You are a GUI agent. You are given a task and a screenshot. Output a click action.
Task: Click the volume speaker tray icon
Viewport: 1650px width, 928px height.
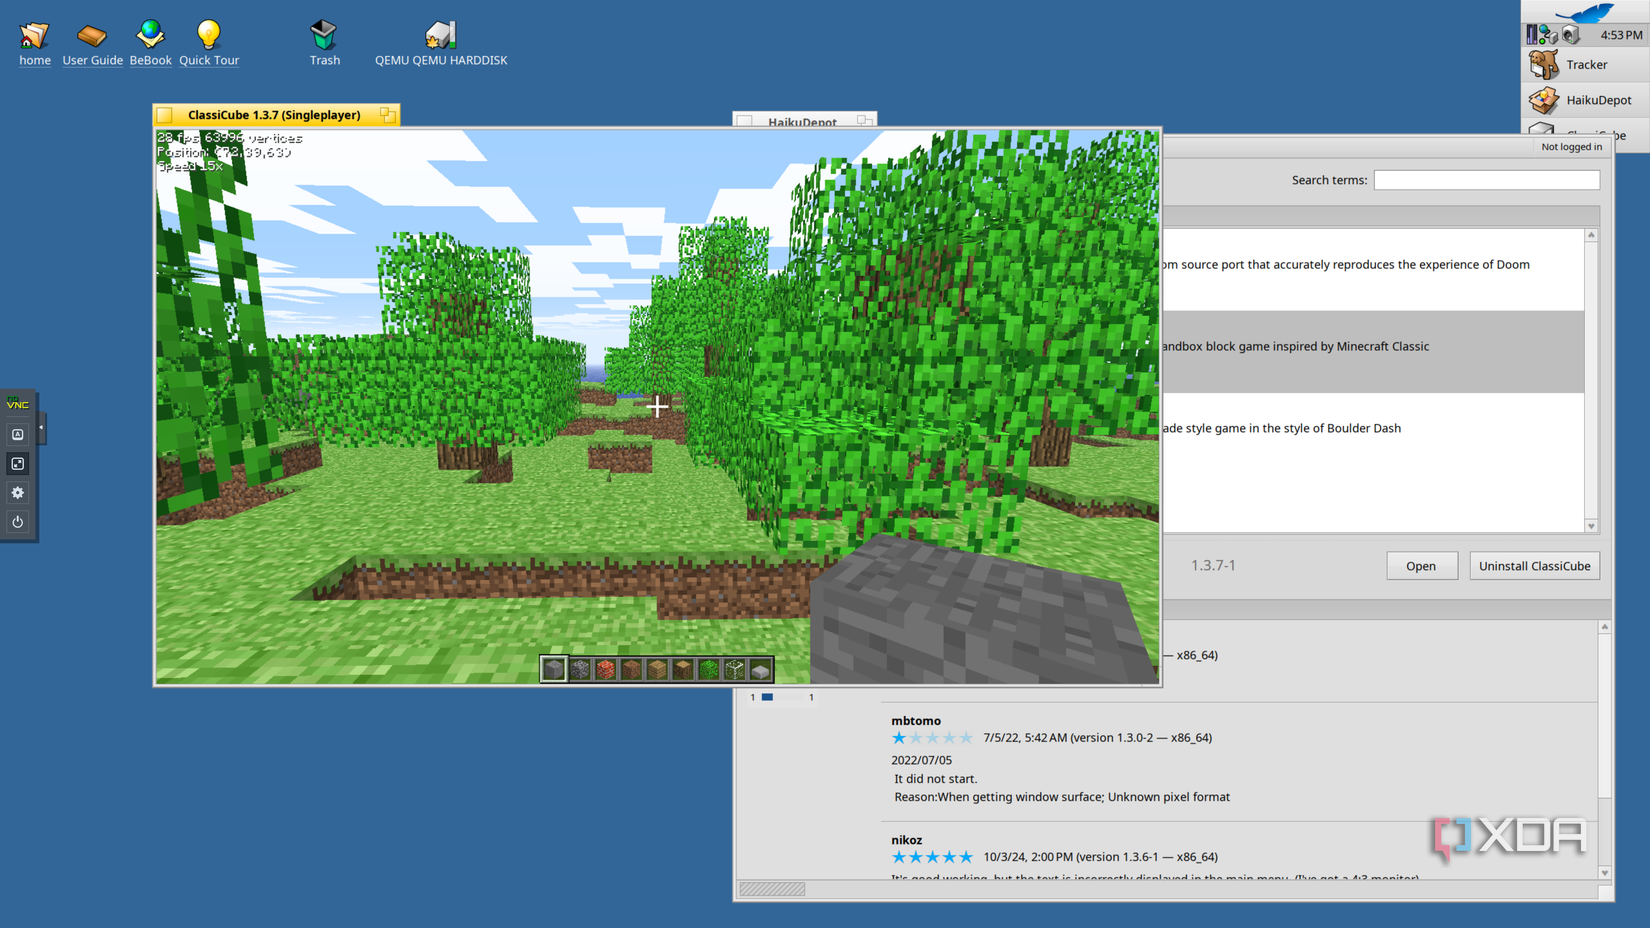point(1571,35)
